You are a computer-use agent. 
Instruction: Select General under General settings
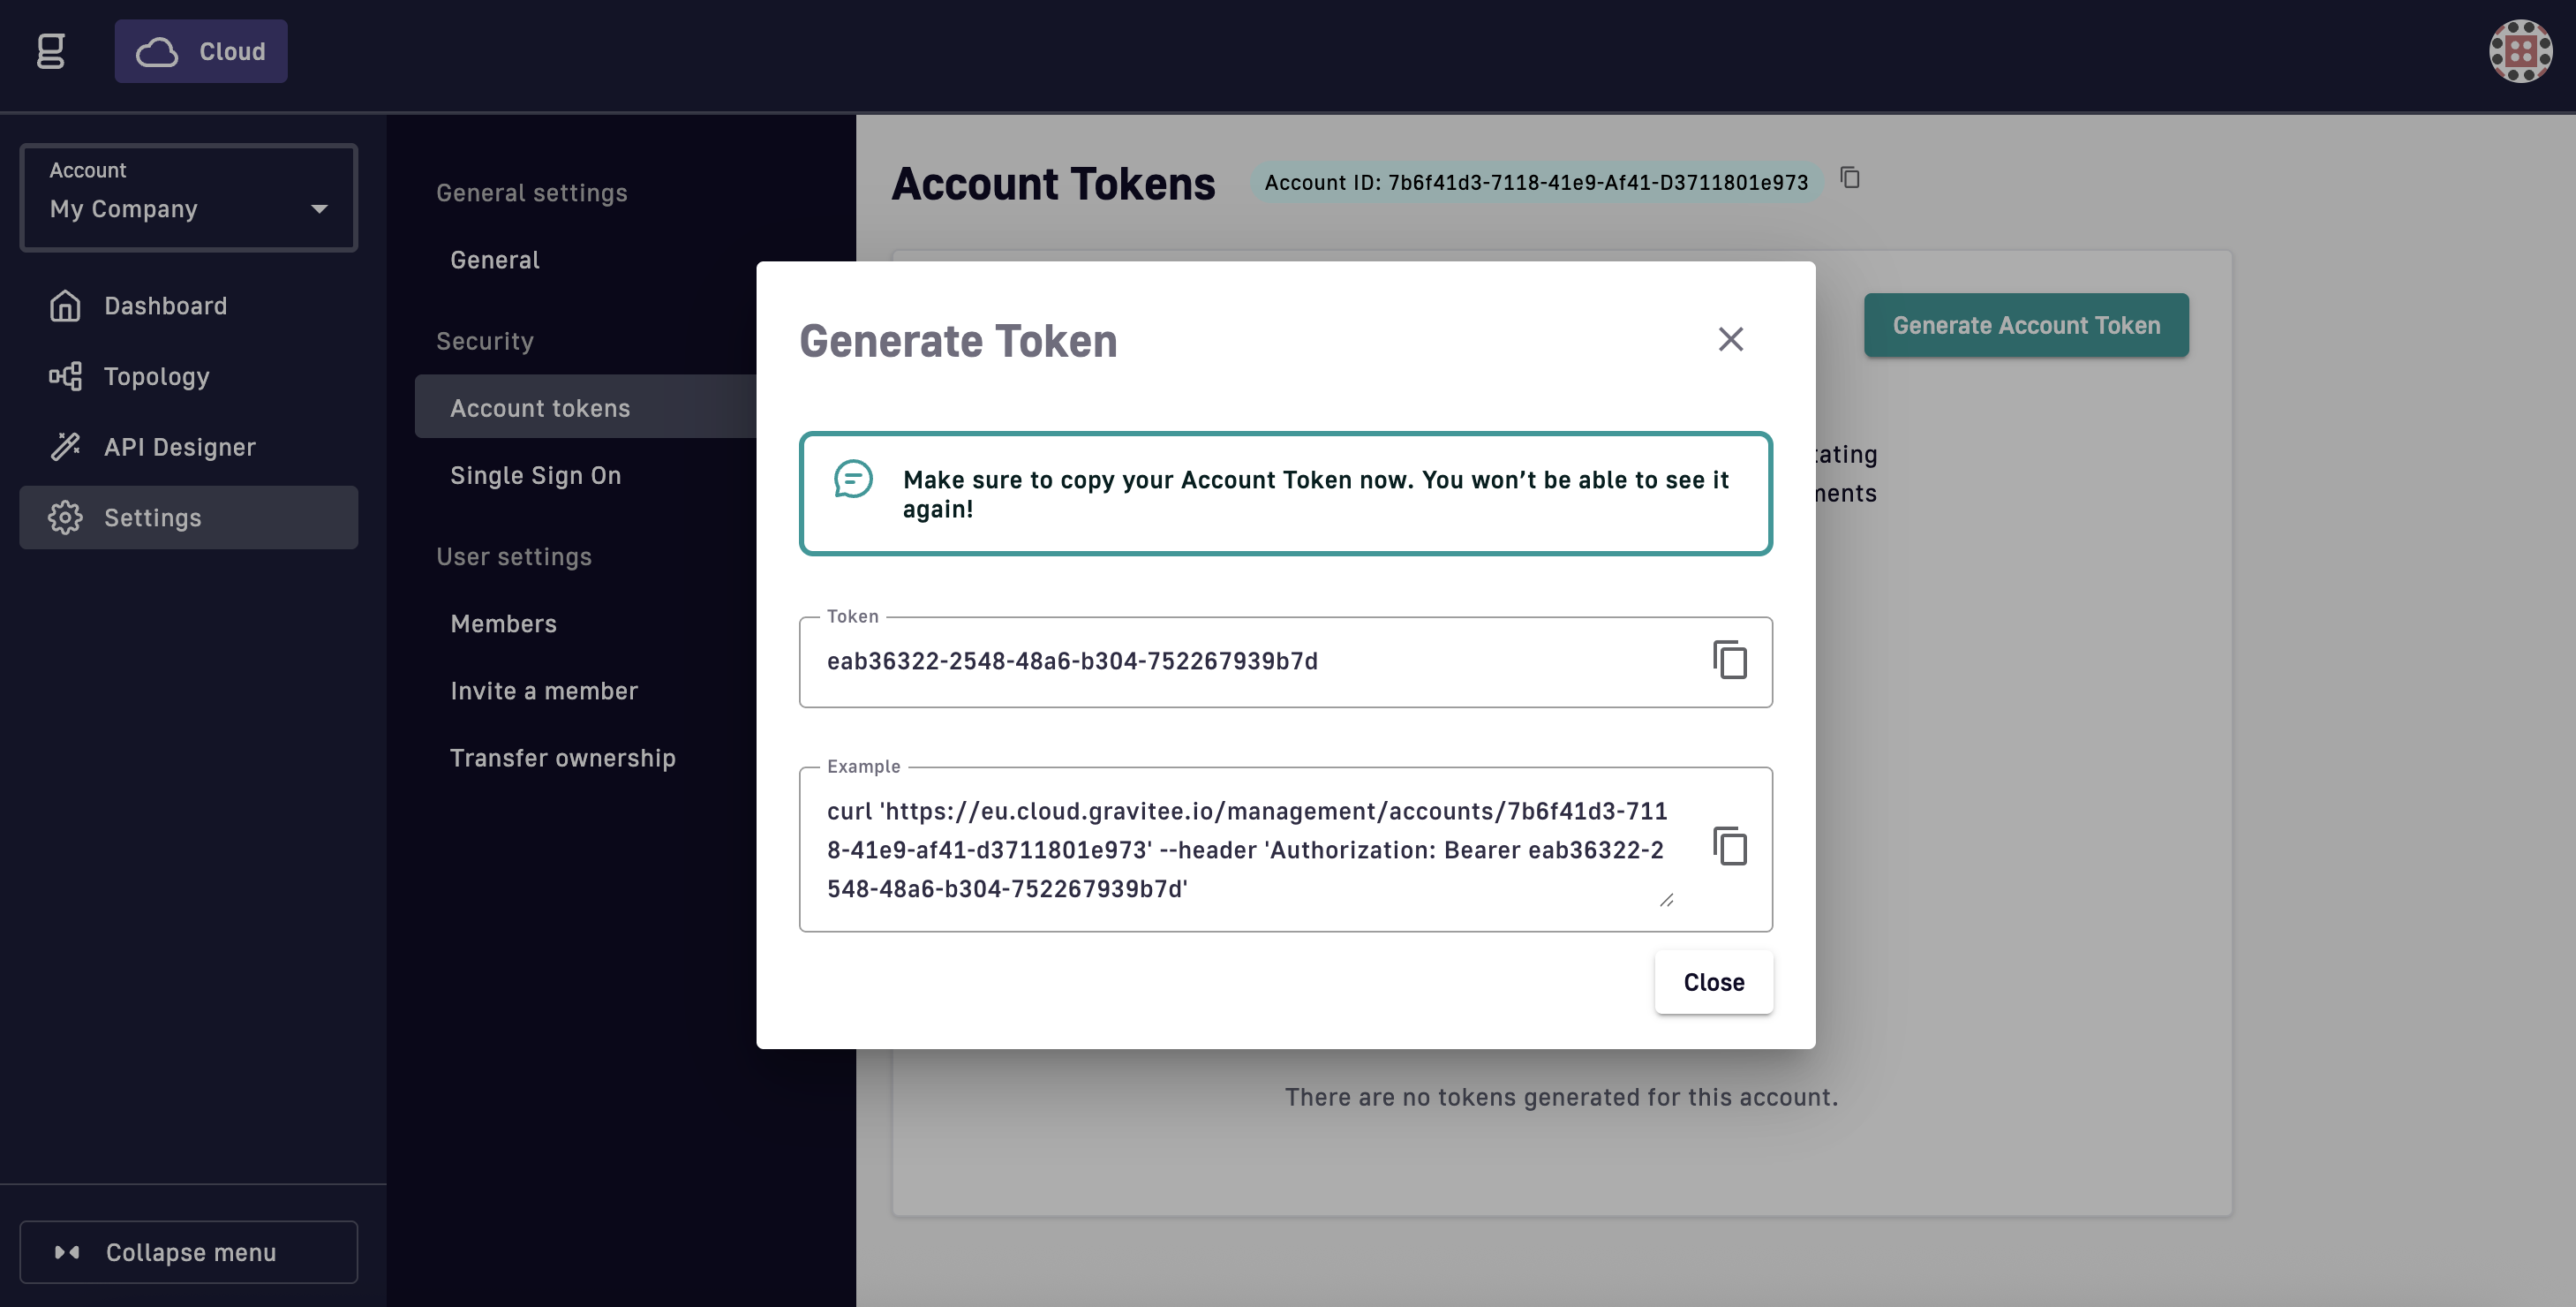[495, 260]
